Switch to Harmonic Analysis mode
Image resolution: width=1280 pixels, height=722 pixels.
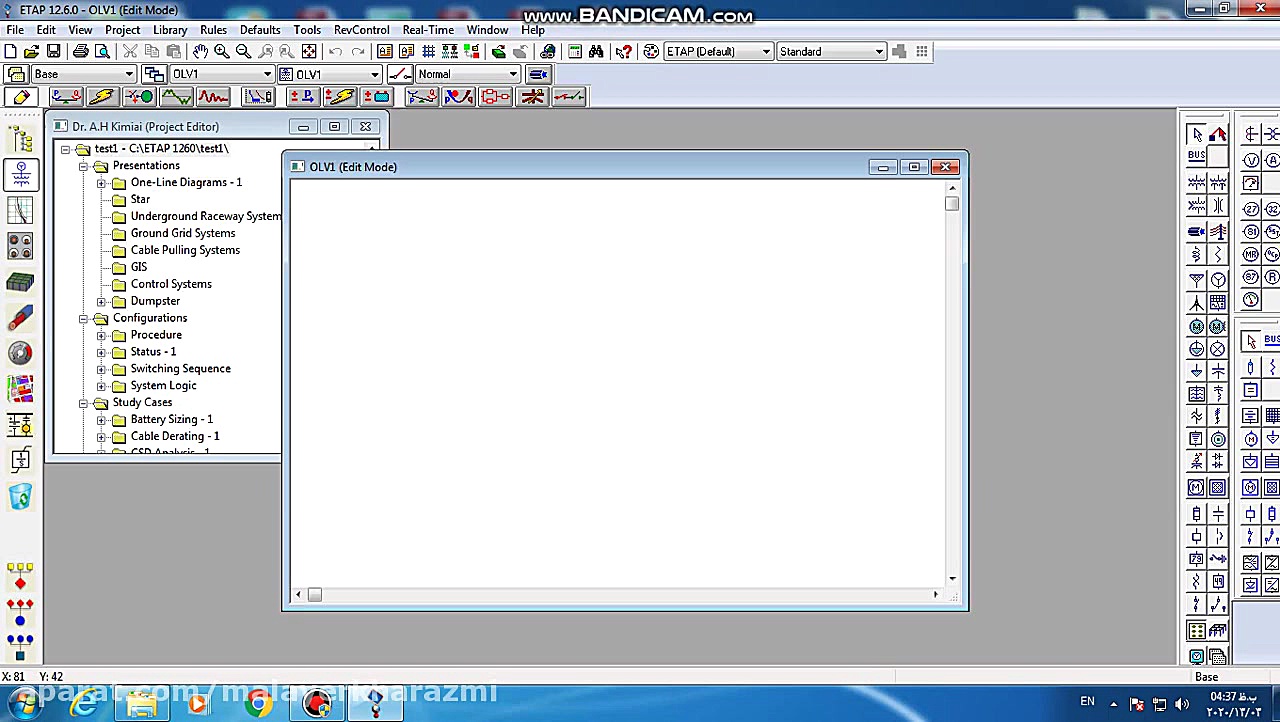click(x=176, y=97)
